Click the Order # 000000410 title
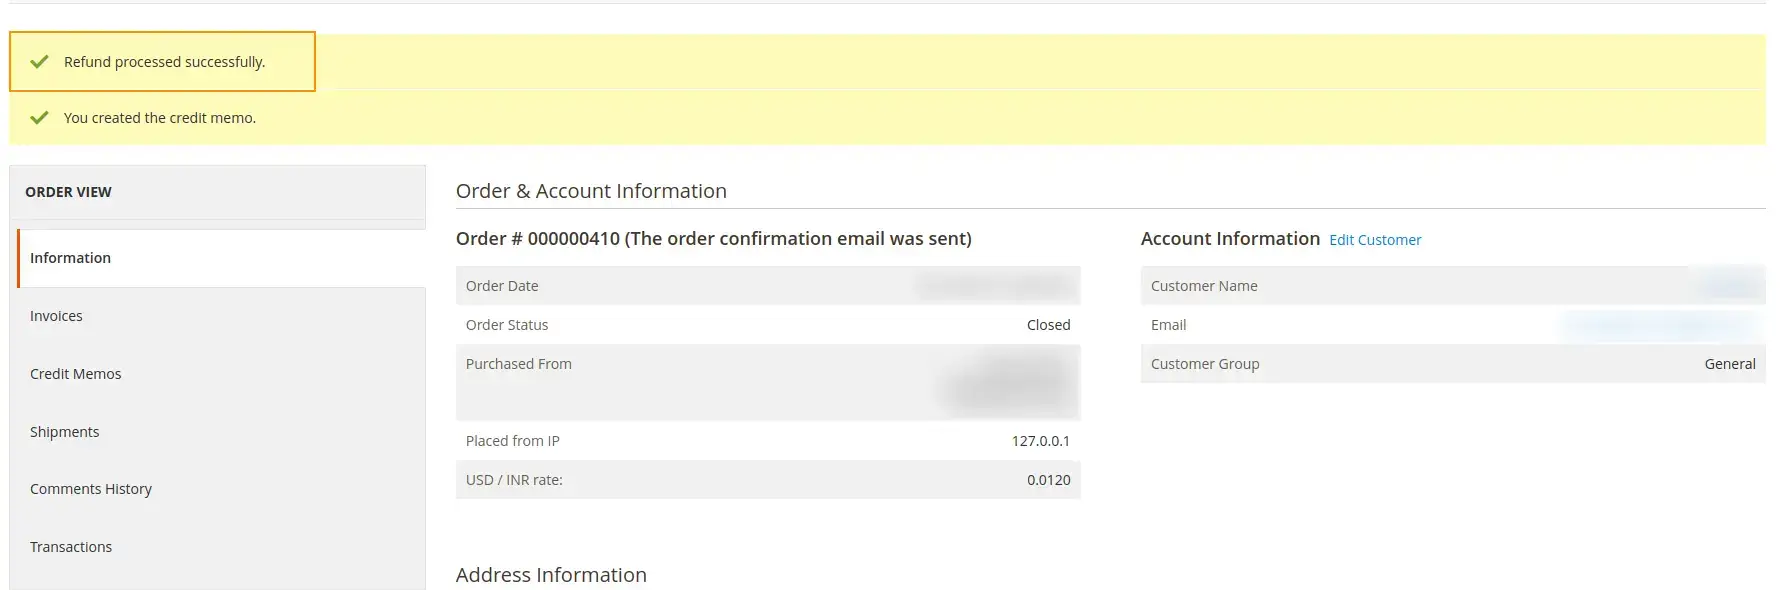This screenshot has width=1791, height=590. (713, 238)
